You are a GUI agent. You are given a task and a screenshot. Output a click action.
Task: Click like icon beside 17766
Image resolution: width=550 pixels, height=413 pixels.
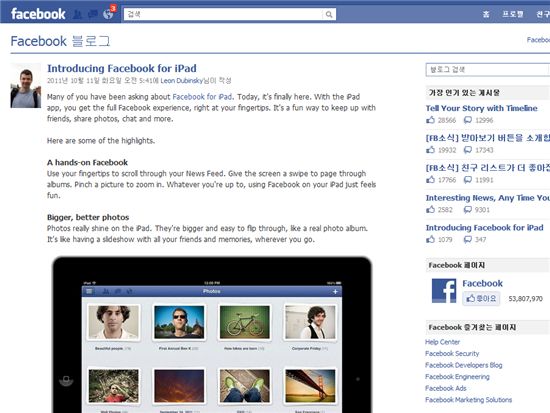coord(430,180)
